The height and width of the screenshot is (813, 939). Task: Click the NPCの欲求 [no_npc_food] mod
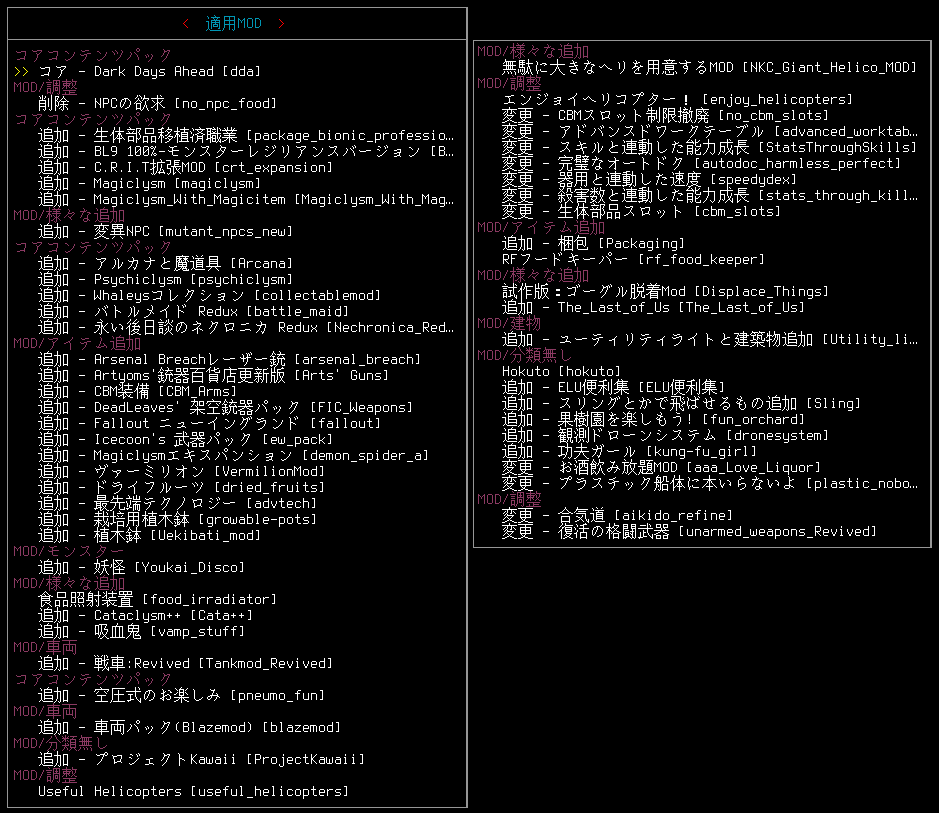(157, 103)
